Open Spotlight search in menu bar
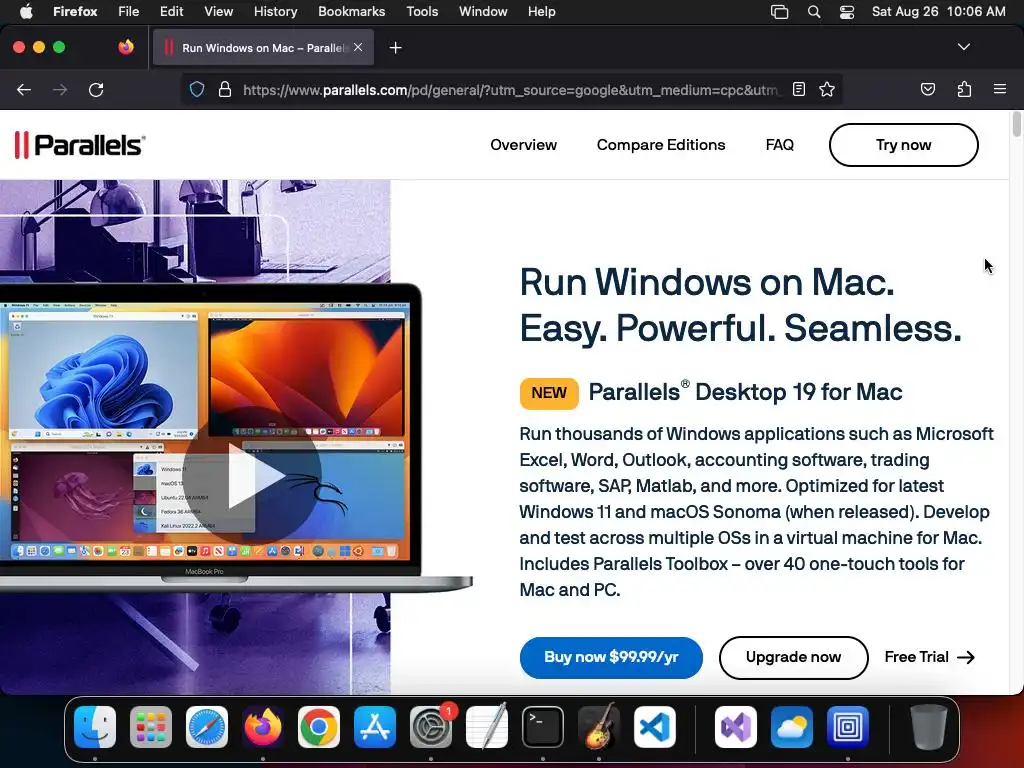This screenshot has height=768, width=1024. tap(814, 12)
